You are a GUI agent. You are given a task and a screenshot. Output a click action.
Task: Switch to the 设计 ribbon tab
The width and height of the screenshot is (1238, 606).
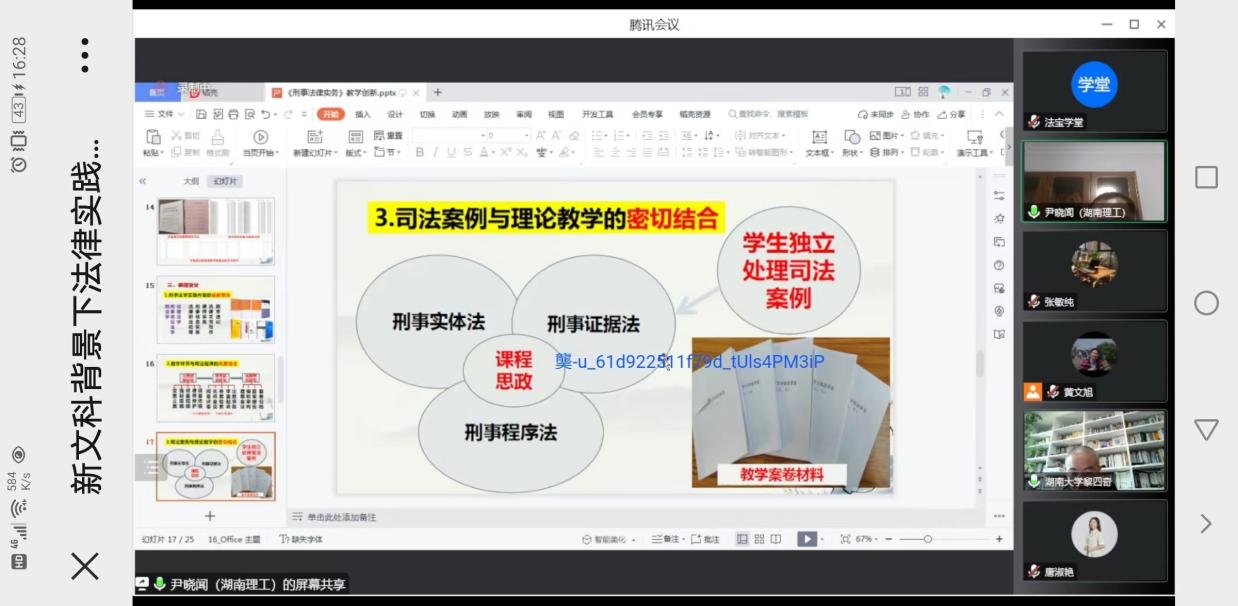point(395,114)
